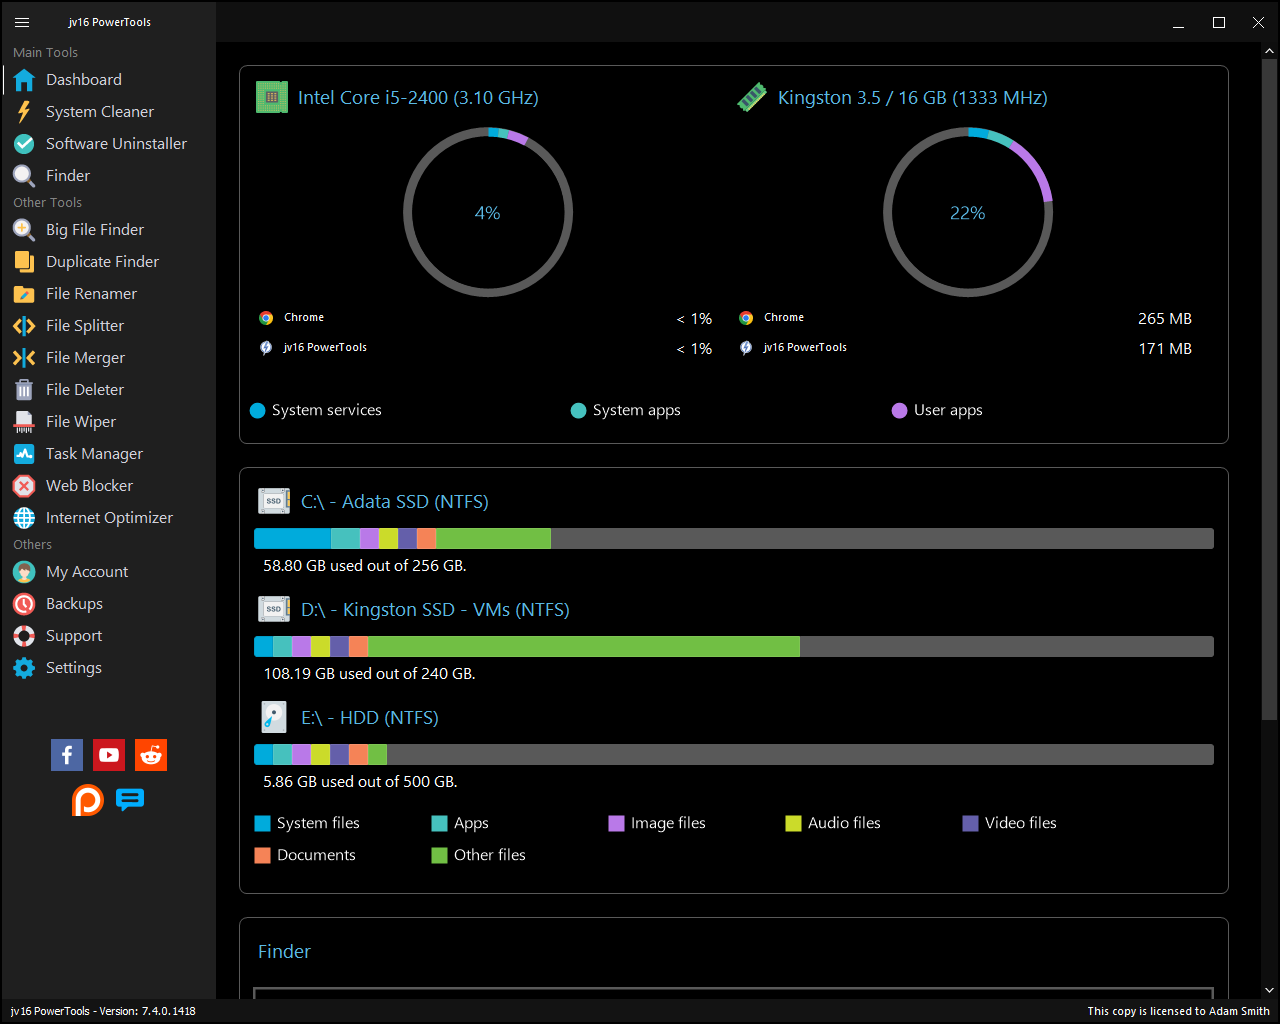This screenshot has width=1280, height=1024.
Task: Launch the Duplicate Finder tool
Action: coord(102,262)
